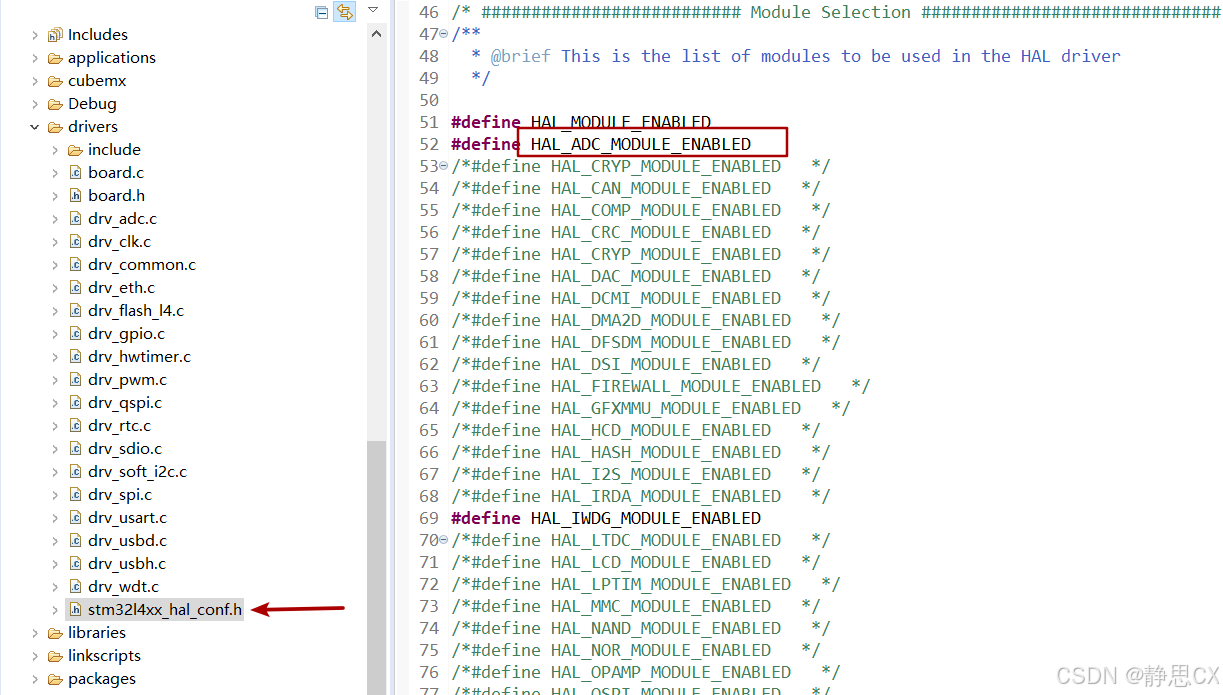Click HAL_GFXMMU_MODULE_ENABLED on line 64
Image resolution: width=1223 pixels, height=695 pixels.
pyautogui.click(x=675, y=408)
